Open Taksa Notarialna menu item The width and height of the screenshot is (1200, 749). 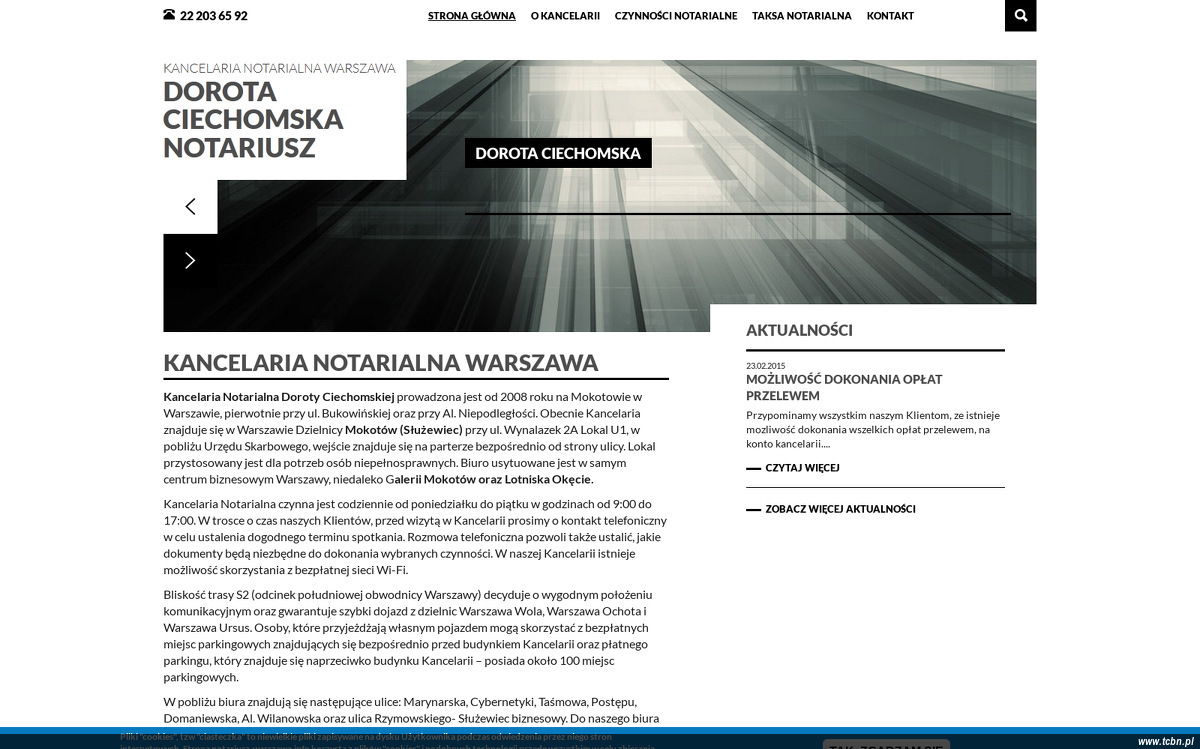(802, 16)
